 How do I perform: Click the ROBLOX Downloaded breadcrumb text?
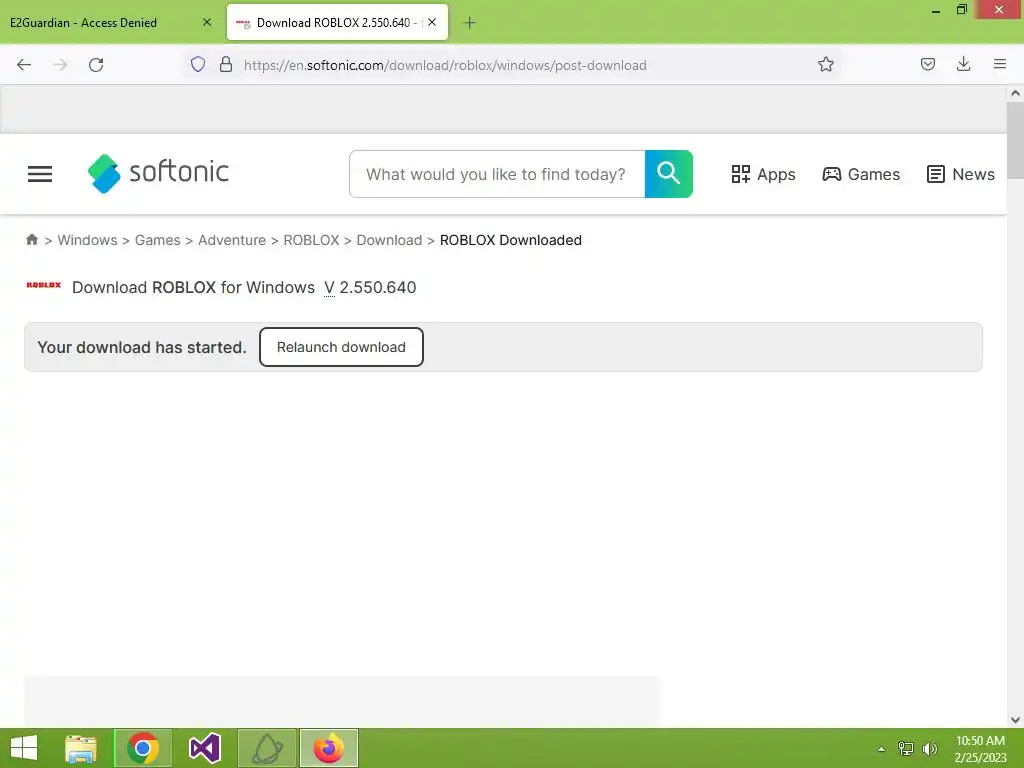point(511,240)
